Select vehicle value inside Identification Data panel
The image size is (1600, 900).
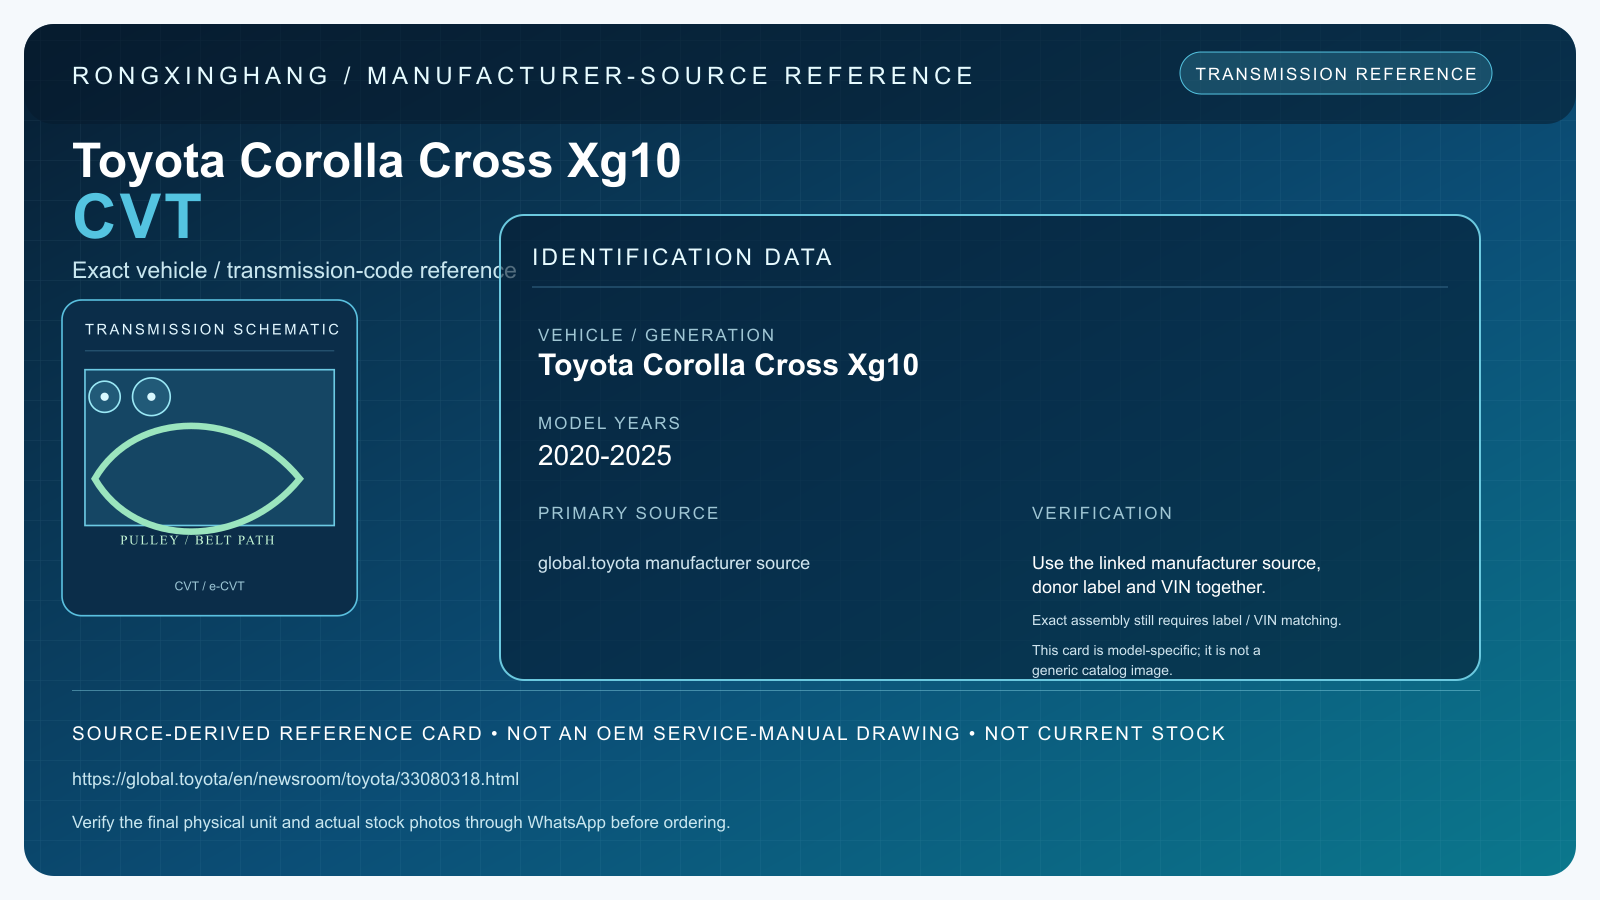728,365
